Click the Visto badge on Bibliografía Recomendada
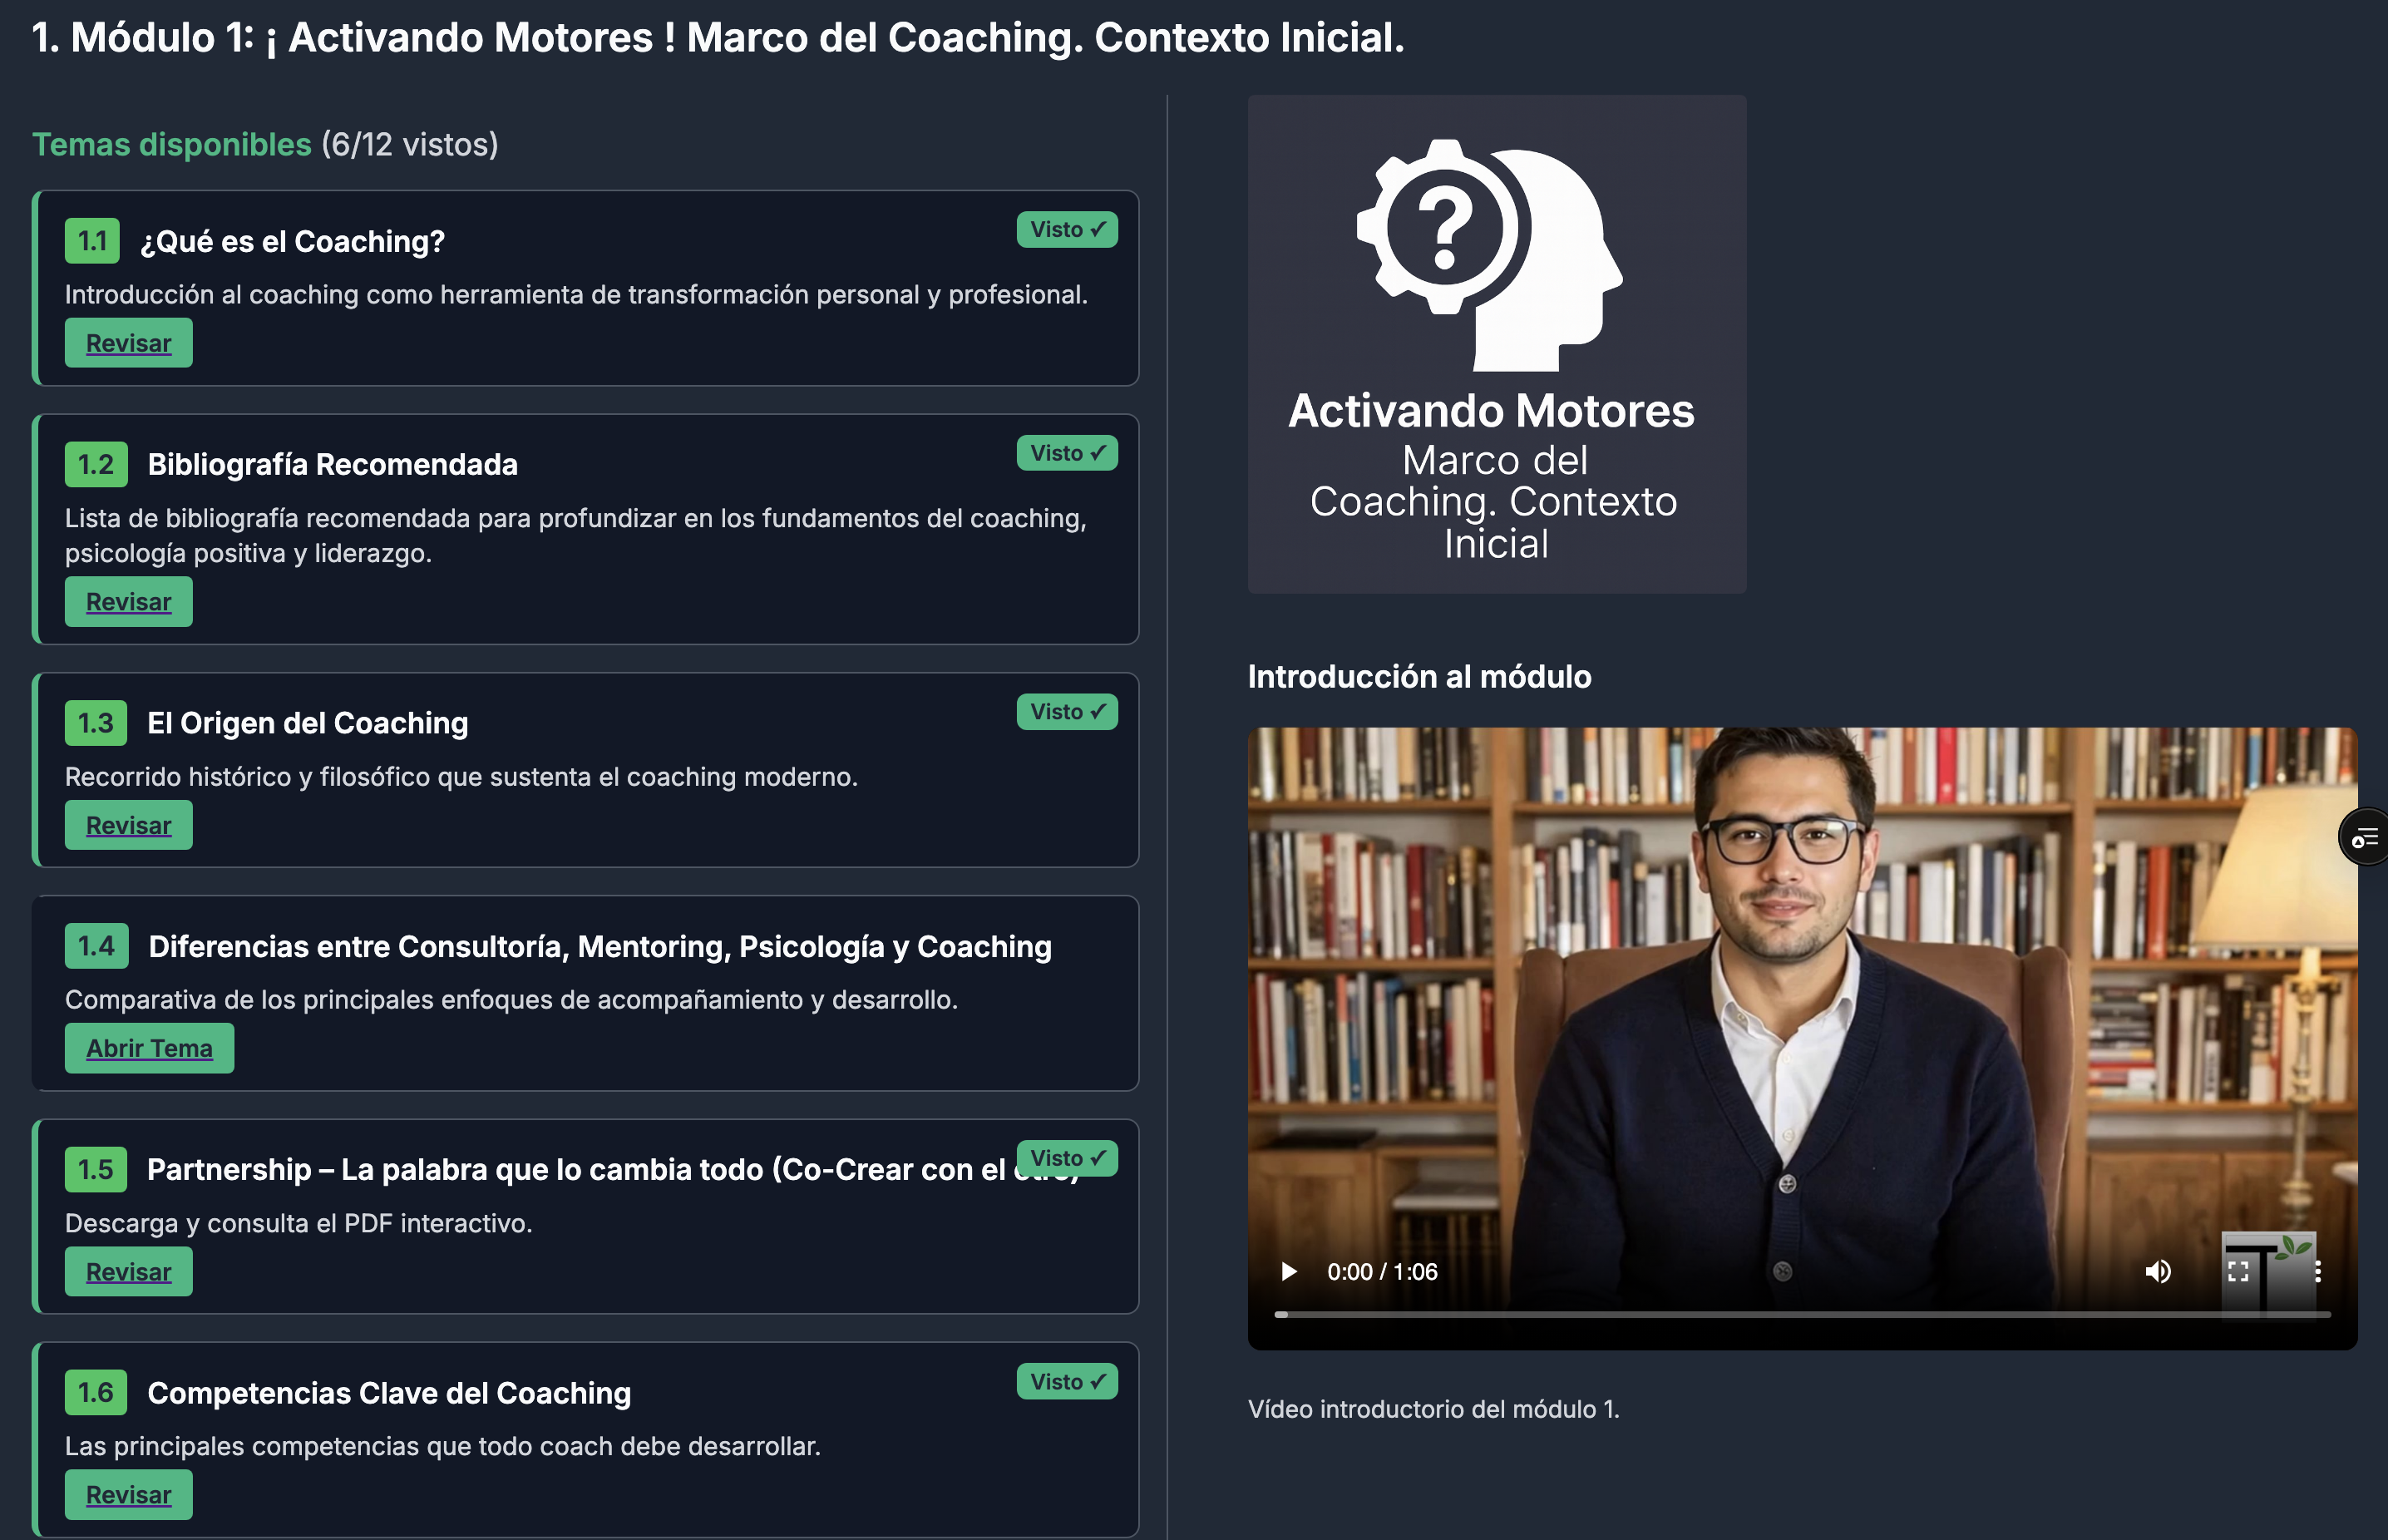2388x1540 pixels. pyautogui.click(x=1067, y=453)
